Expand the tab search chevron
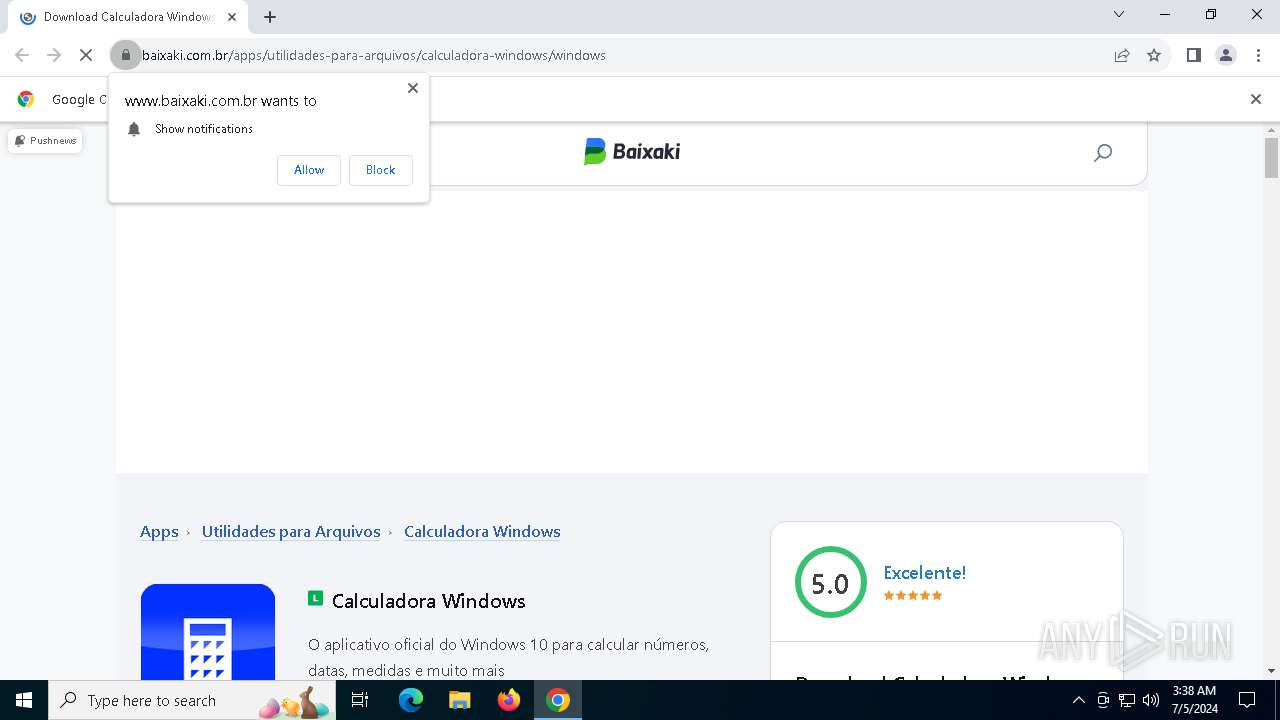 [x=1119, y=14]
